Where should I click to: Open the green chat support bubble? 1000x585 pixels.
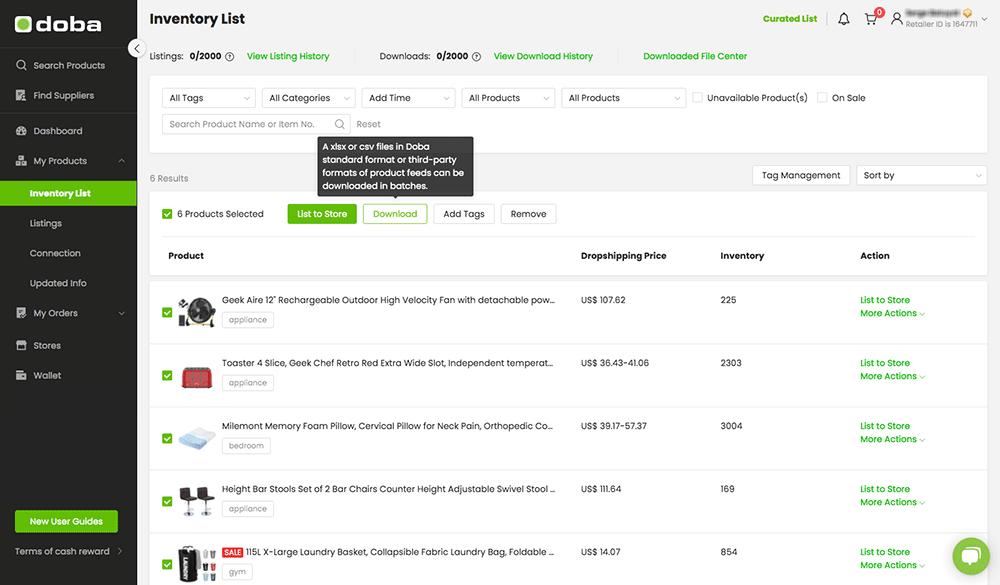(x=970, y=557)
